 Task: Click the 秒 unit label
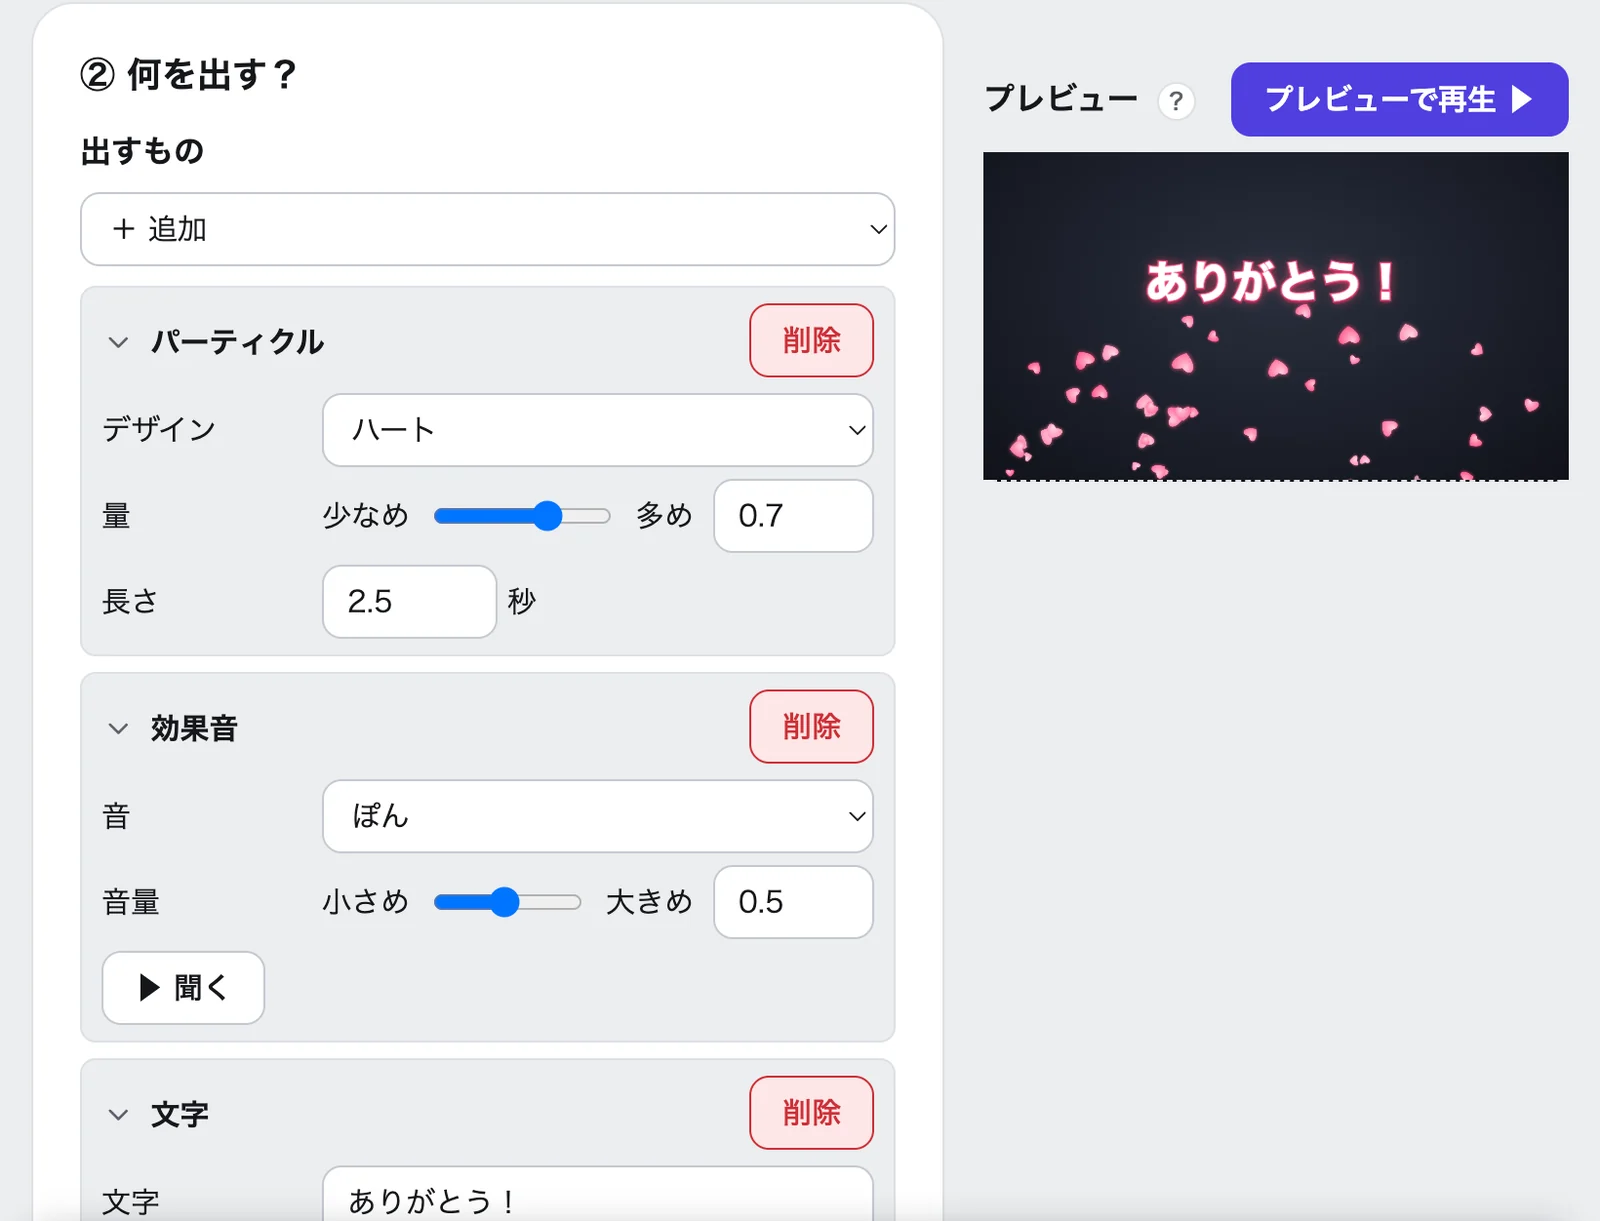pyautogui.click(x=522, y=602)
